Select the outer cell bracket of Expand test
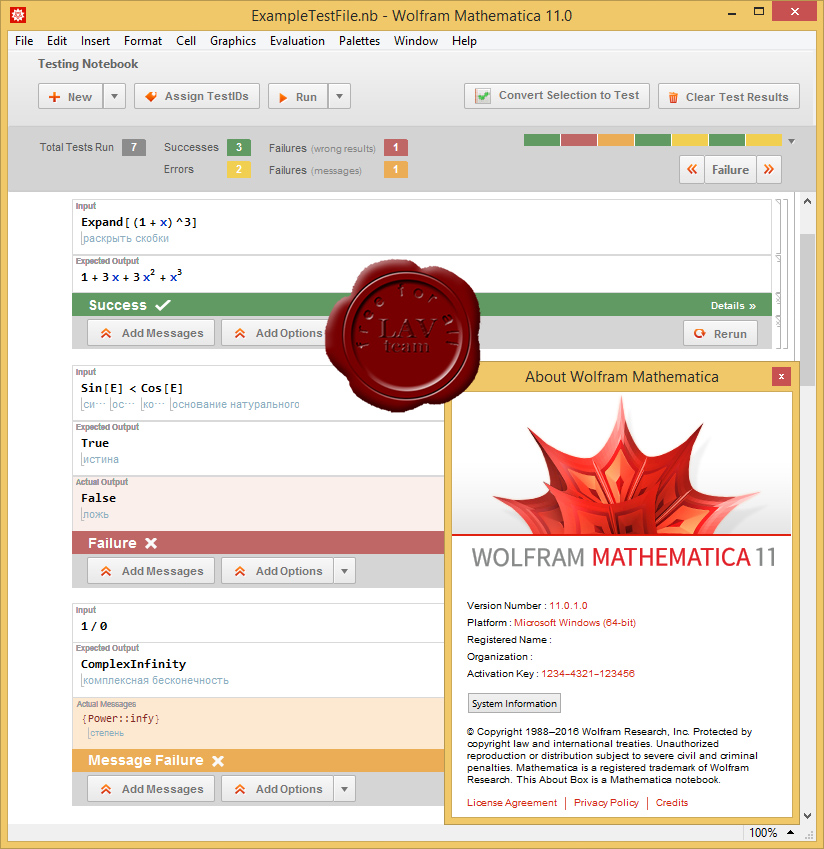 [x=786, y=274]
